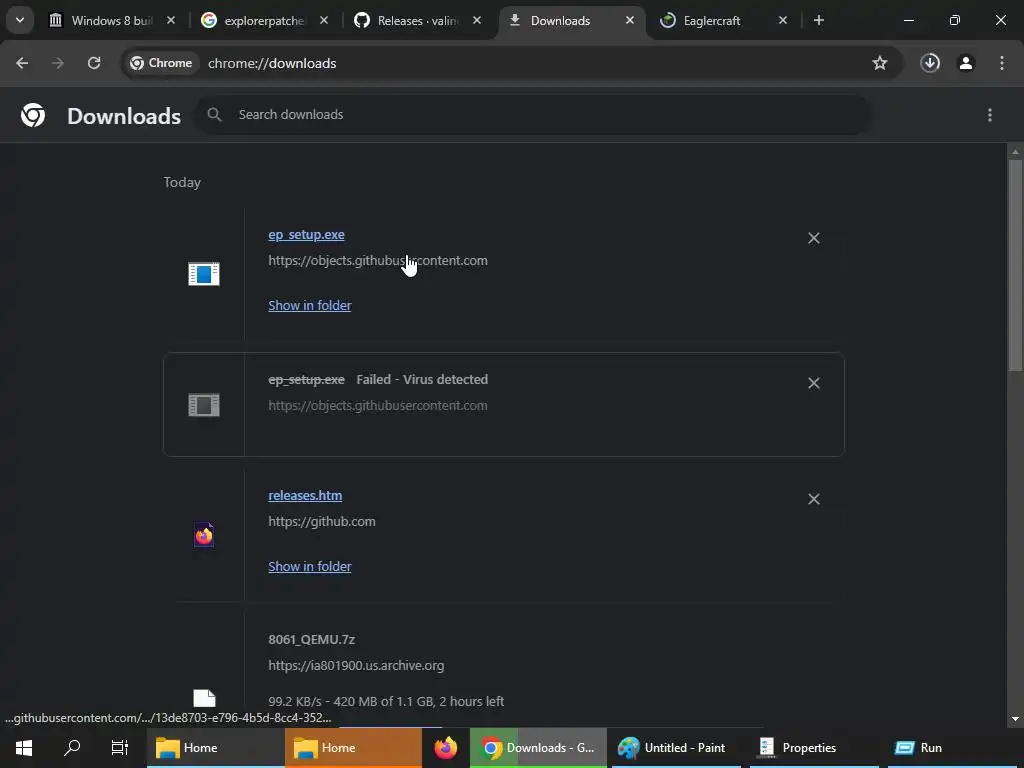
Task: Click the Chrome site info chip
Action: click(161, 63)
